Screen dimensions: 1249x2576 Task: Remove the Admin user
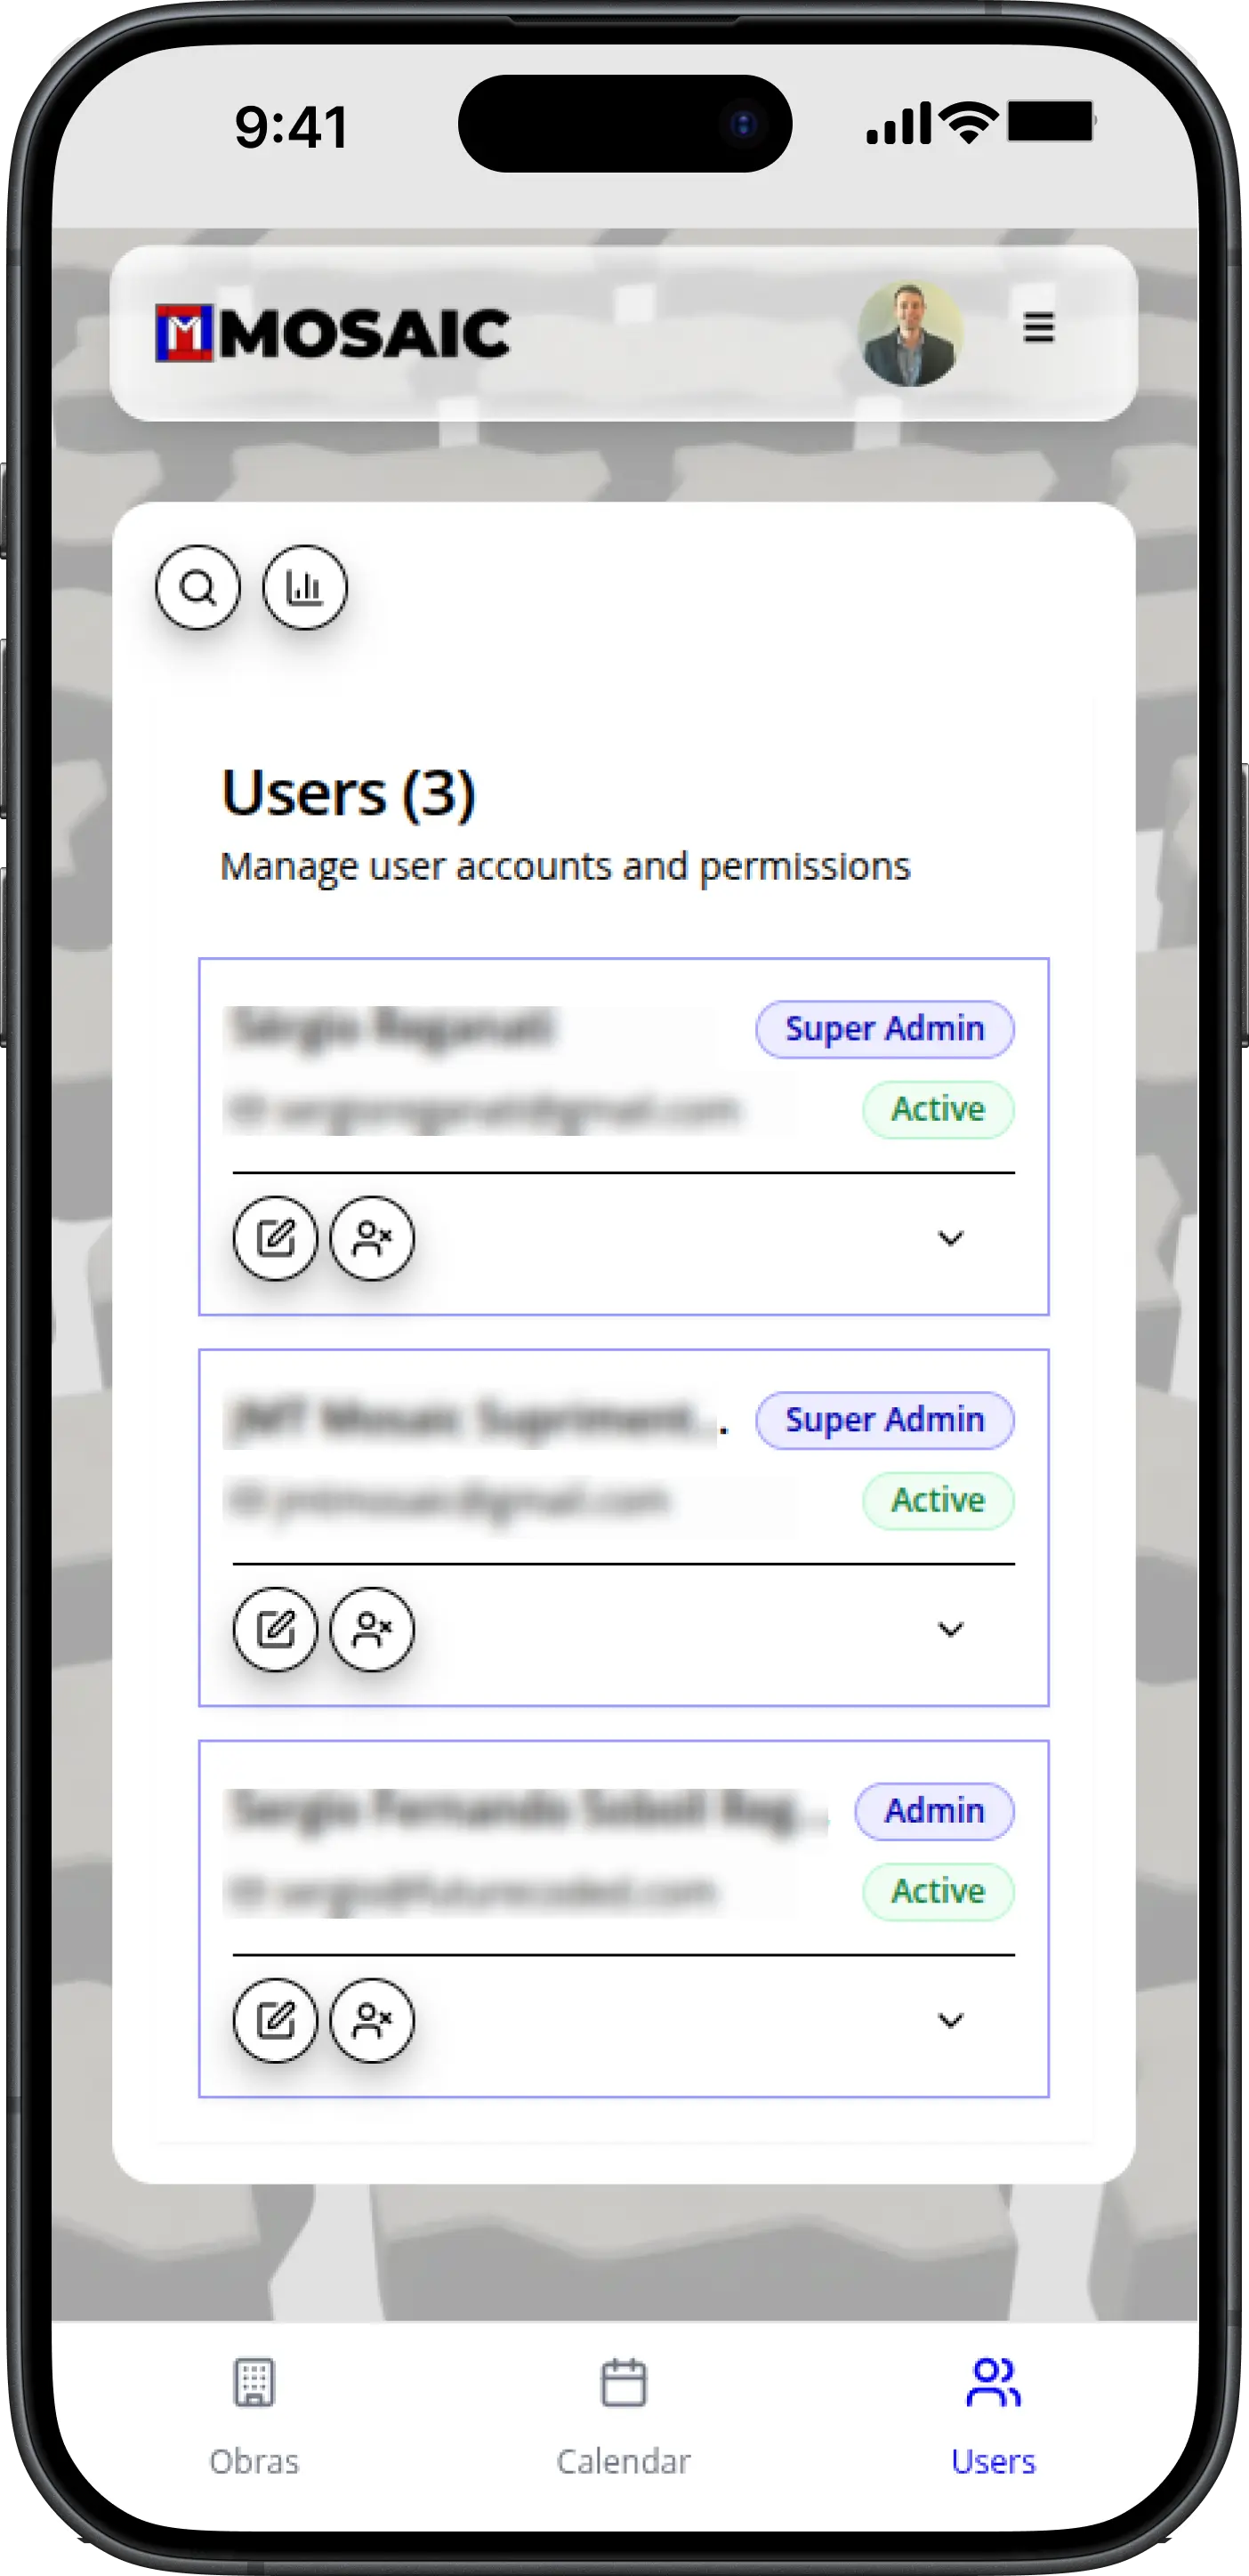pos(372,2020)
